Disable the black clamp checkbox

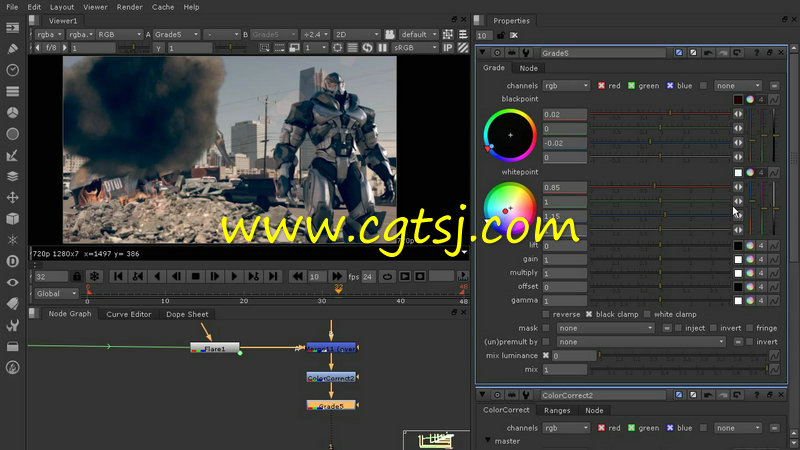tap(589, 314)
